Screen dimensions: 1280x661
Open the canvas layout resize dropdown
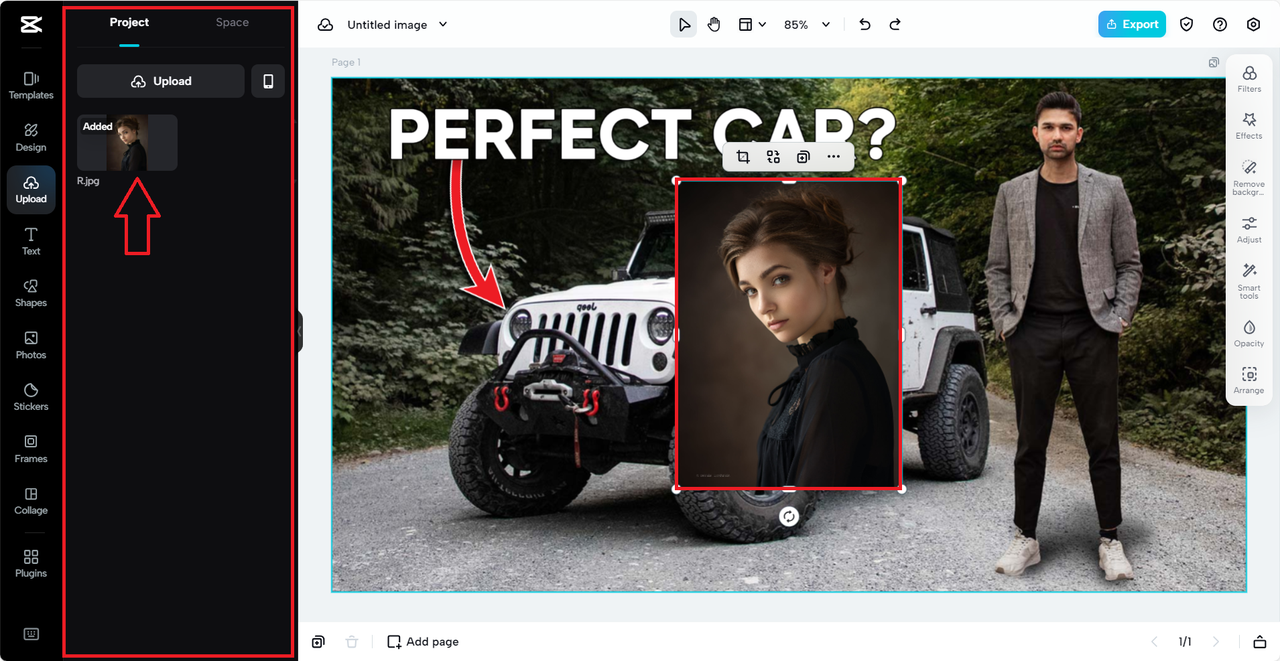pos(752,25)
